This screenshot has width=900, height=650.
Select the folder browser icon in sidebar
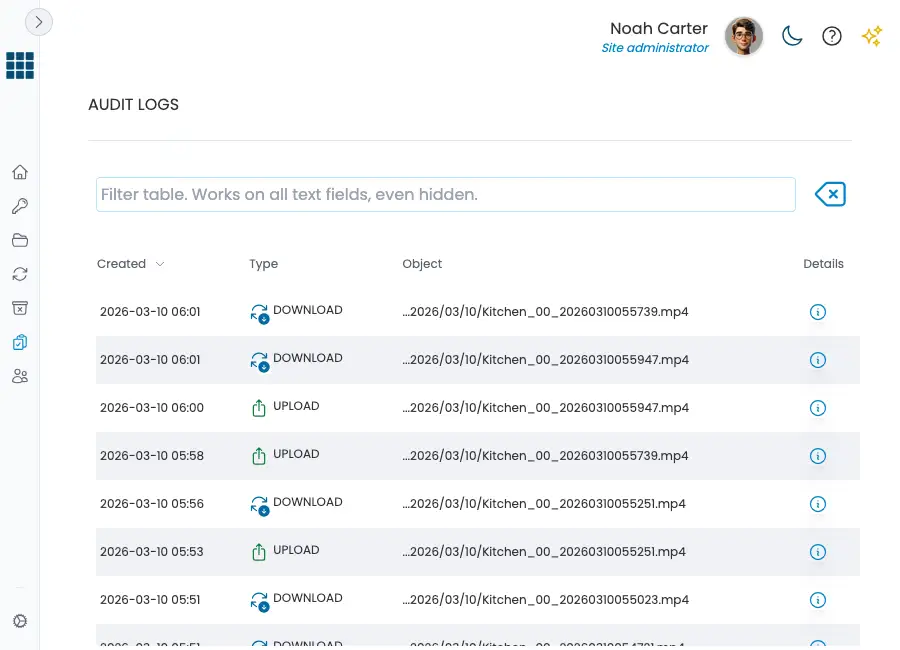20,240
